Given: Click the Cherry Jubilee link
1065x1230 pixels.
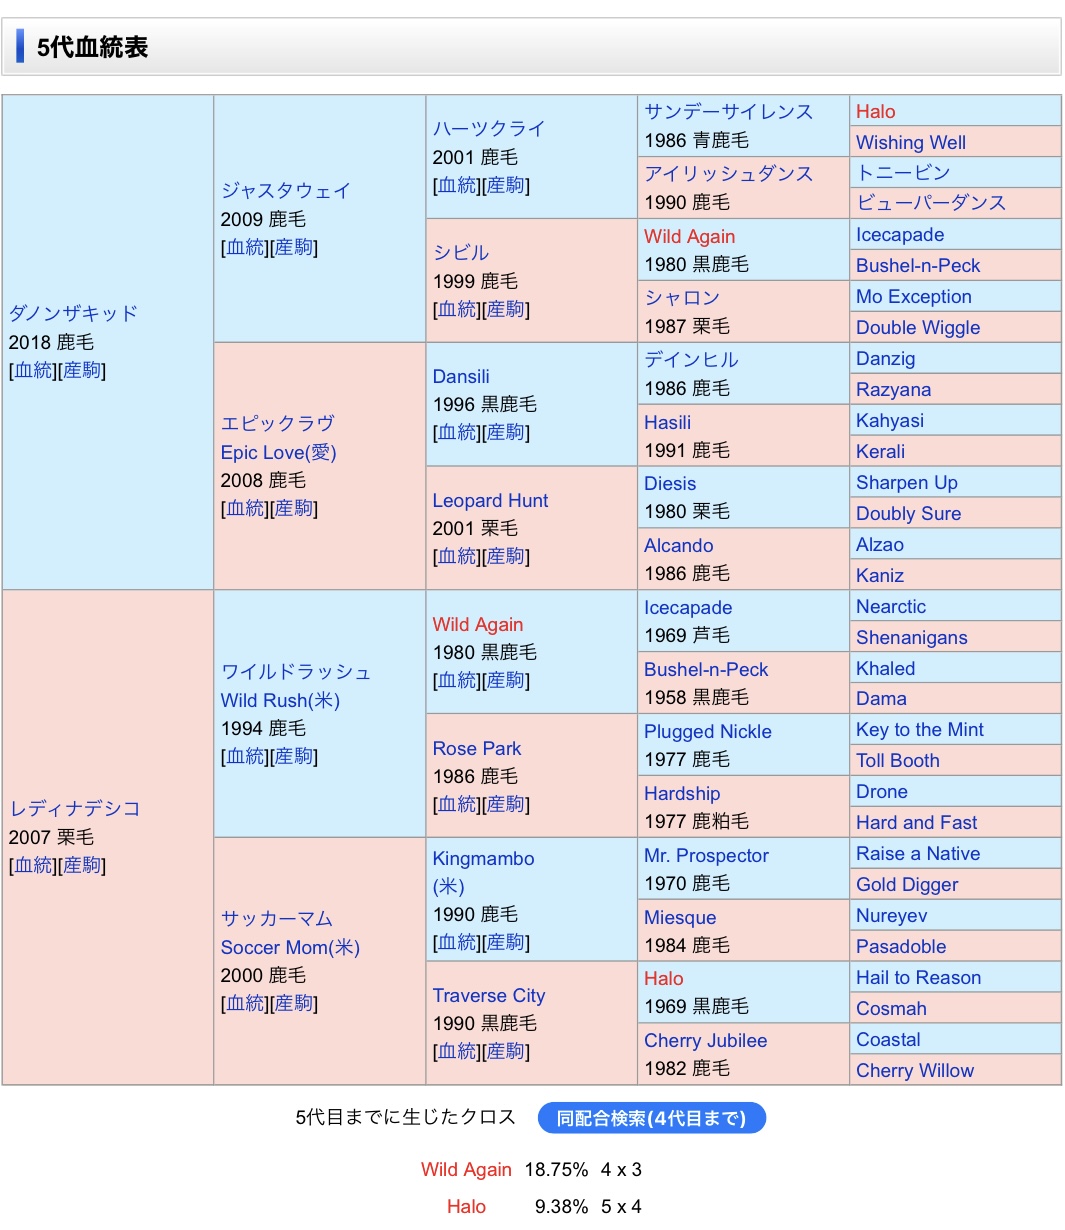Looking at the screenshot, I should (705, 1040).
